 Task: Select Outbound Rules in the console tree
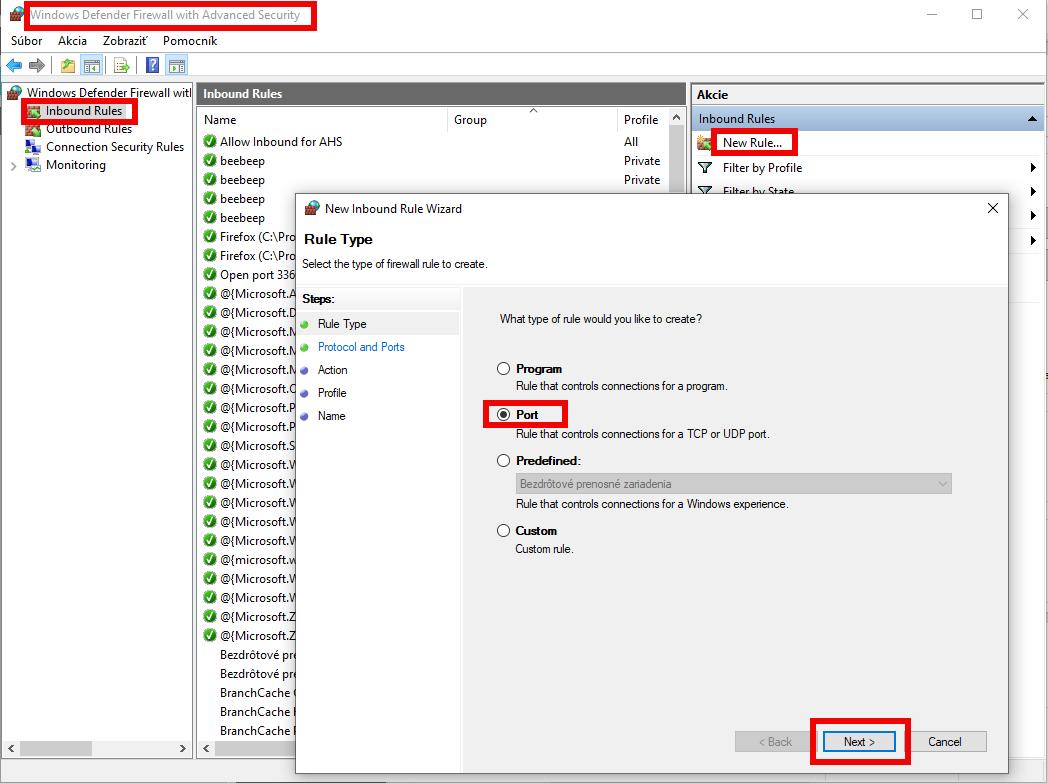[87, 128]
